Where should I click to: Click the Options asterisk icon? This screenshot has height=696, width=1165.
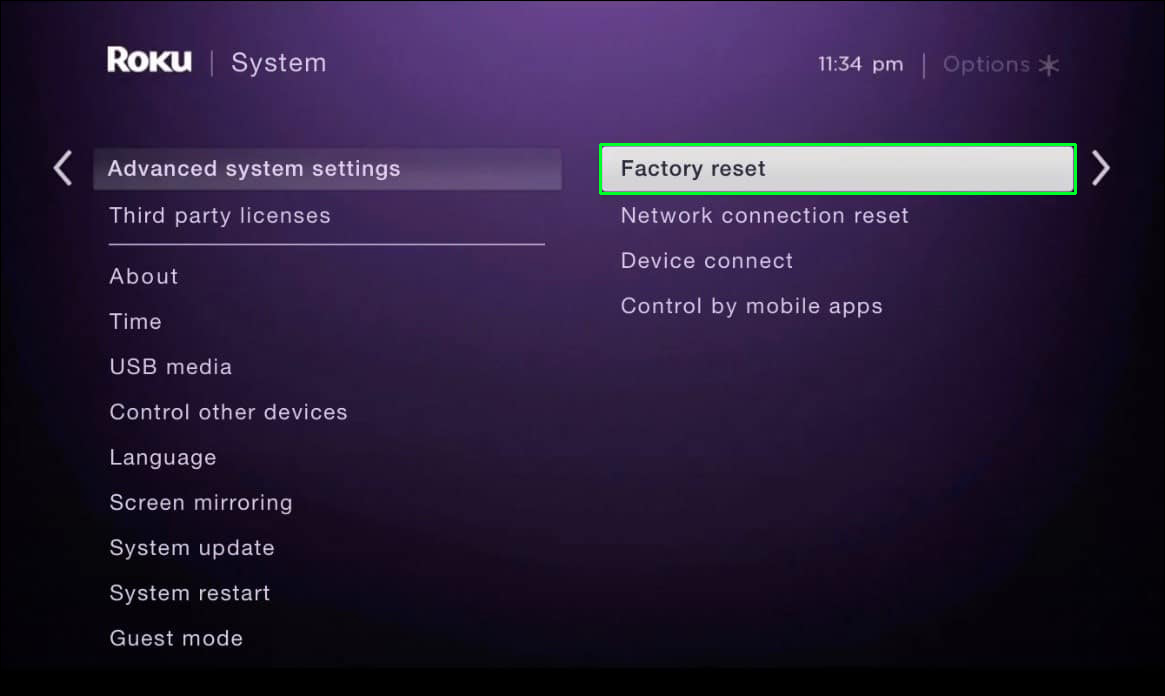click(1048, 65)
